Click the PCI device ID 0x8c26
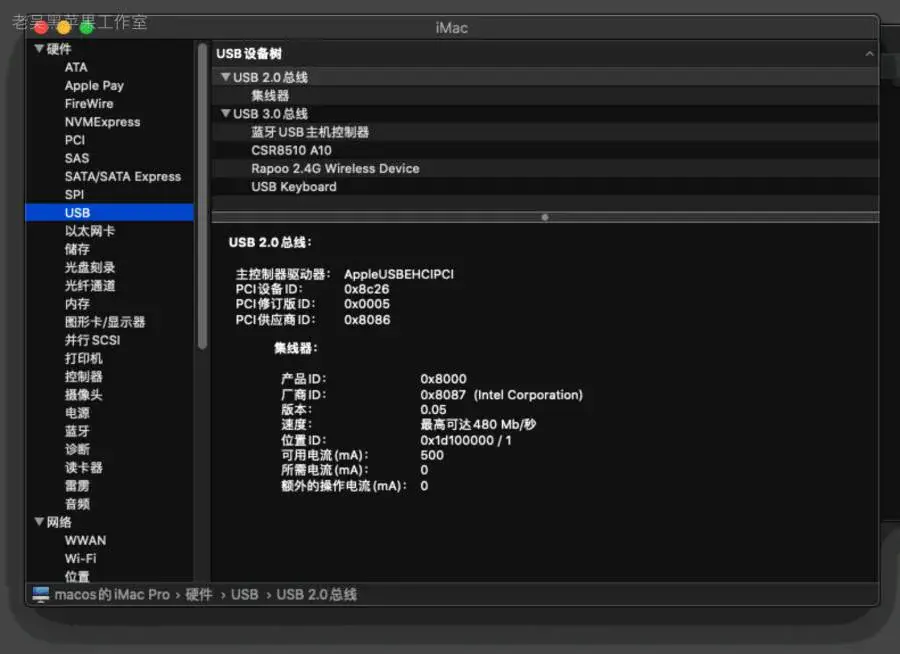Screen dimensions: 900x654 click(x=366, y=289)
